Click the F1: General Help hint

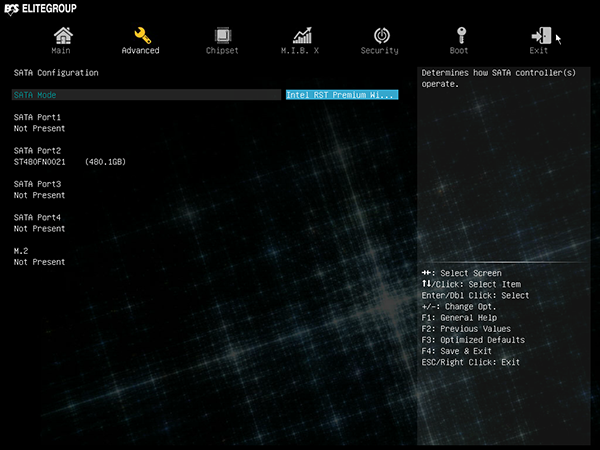point(459,318)
